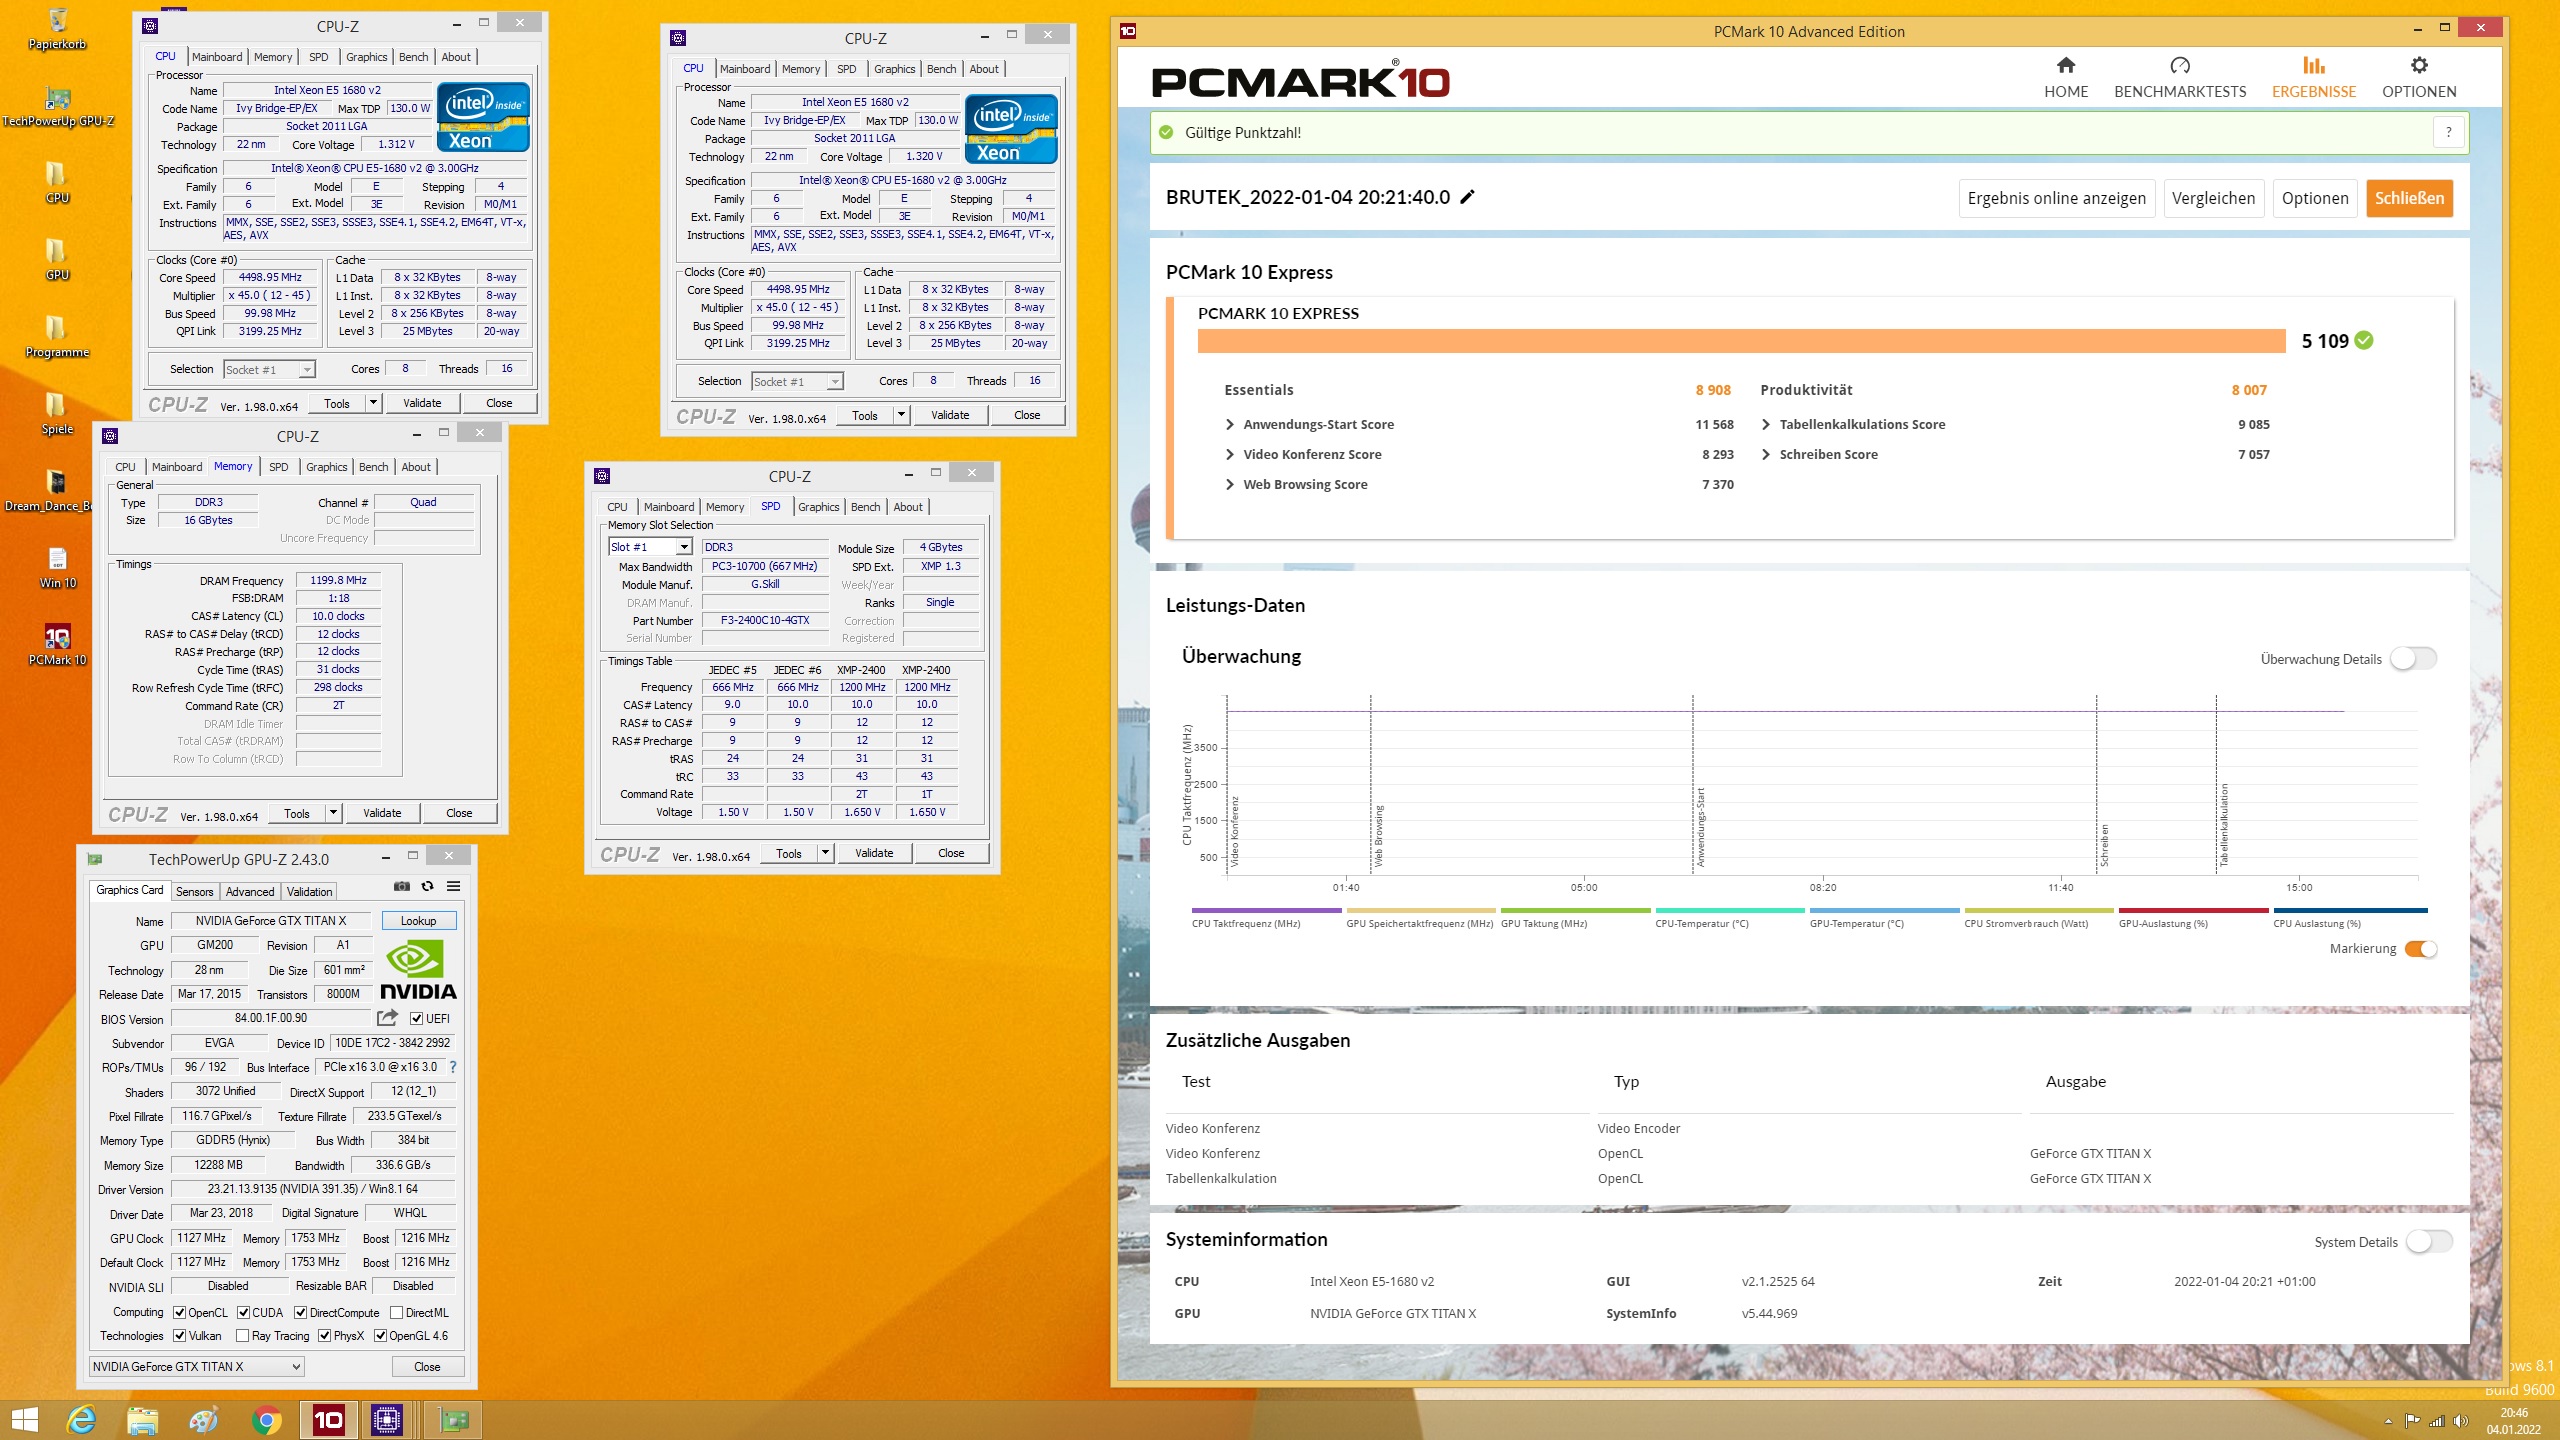The height and width of the screenshot is (1440, 2560).
Task: Open GPU selection dropdown in GPU-Z
Action: click(196, 1366)
